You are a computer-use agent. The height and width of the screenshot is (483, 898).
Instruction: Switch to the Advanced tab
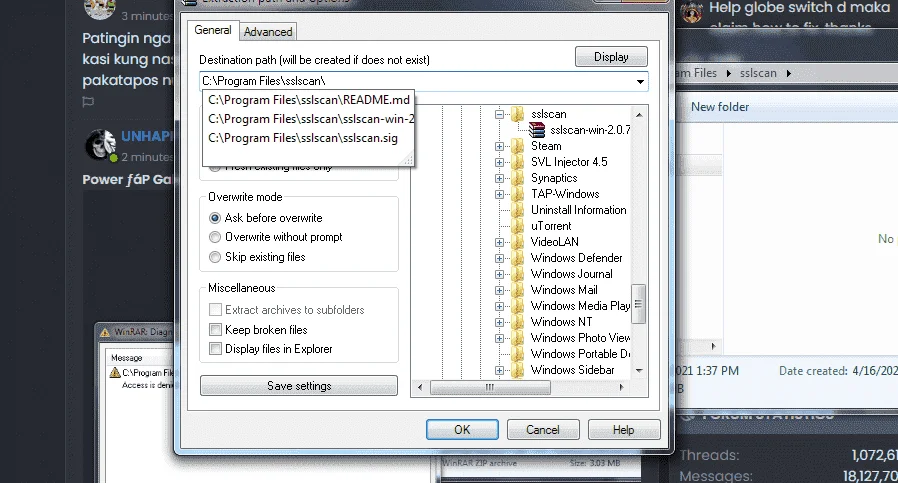point(268,32)
